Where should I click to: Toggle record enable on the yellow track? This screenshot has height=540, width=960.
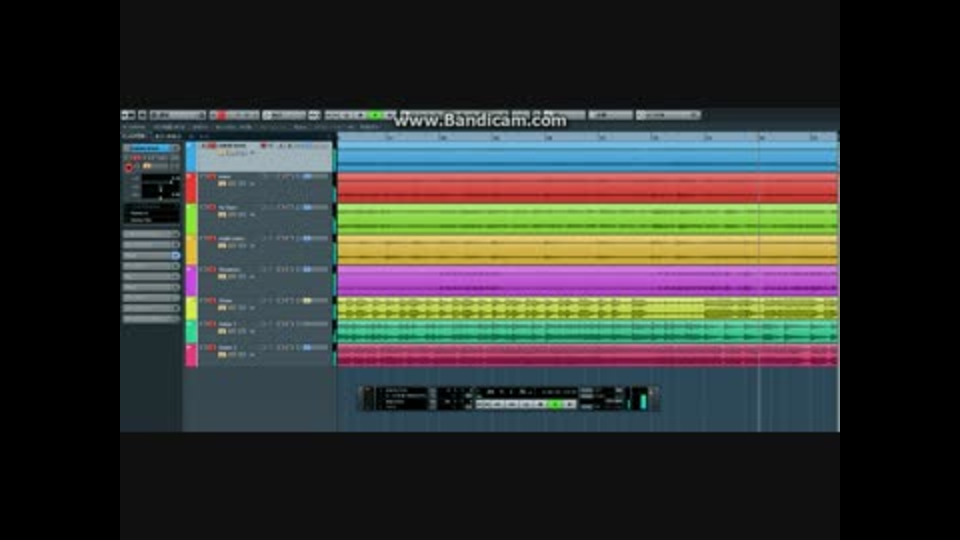click(x=212, y=301)
